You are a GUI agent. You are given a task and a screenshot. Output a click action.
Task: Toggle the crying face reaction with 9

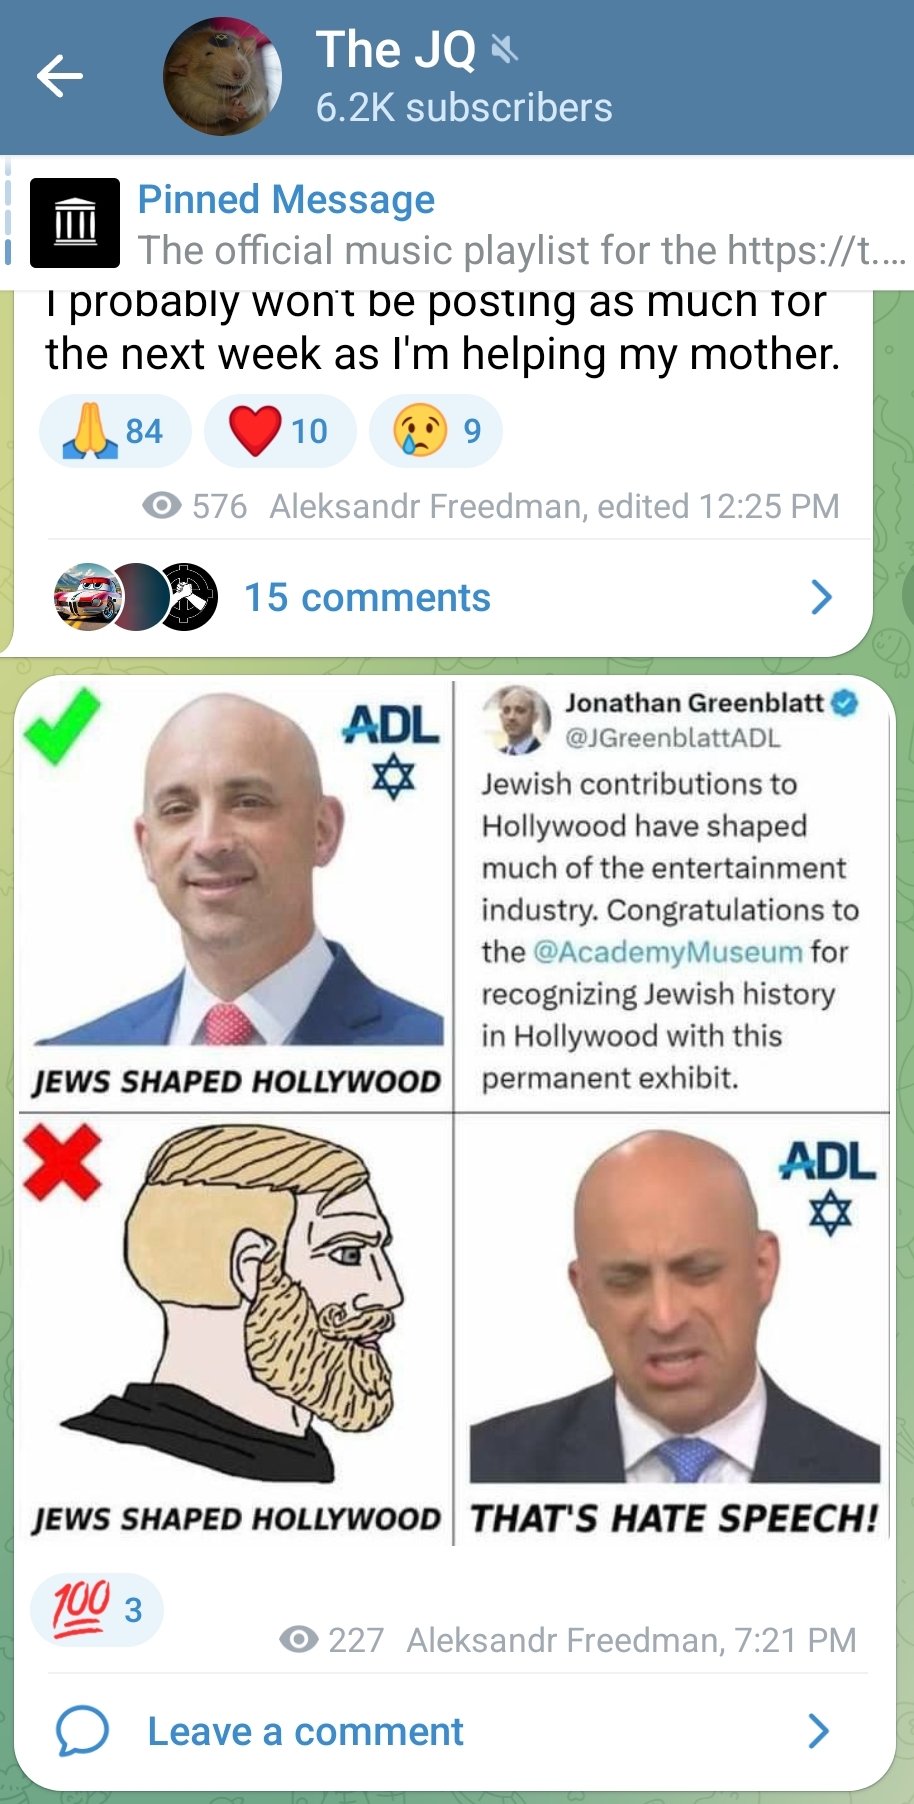436,431
